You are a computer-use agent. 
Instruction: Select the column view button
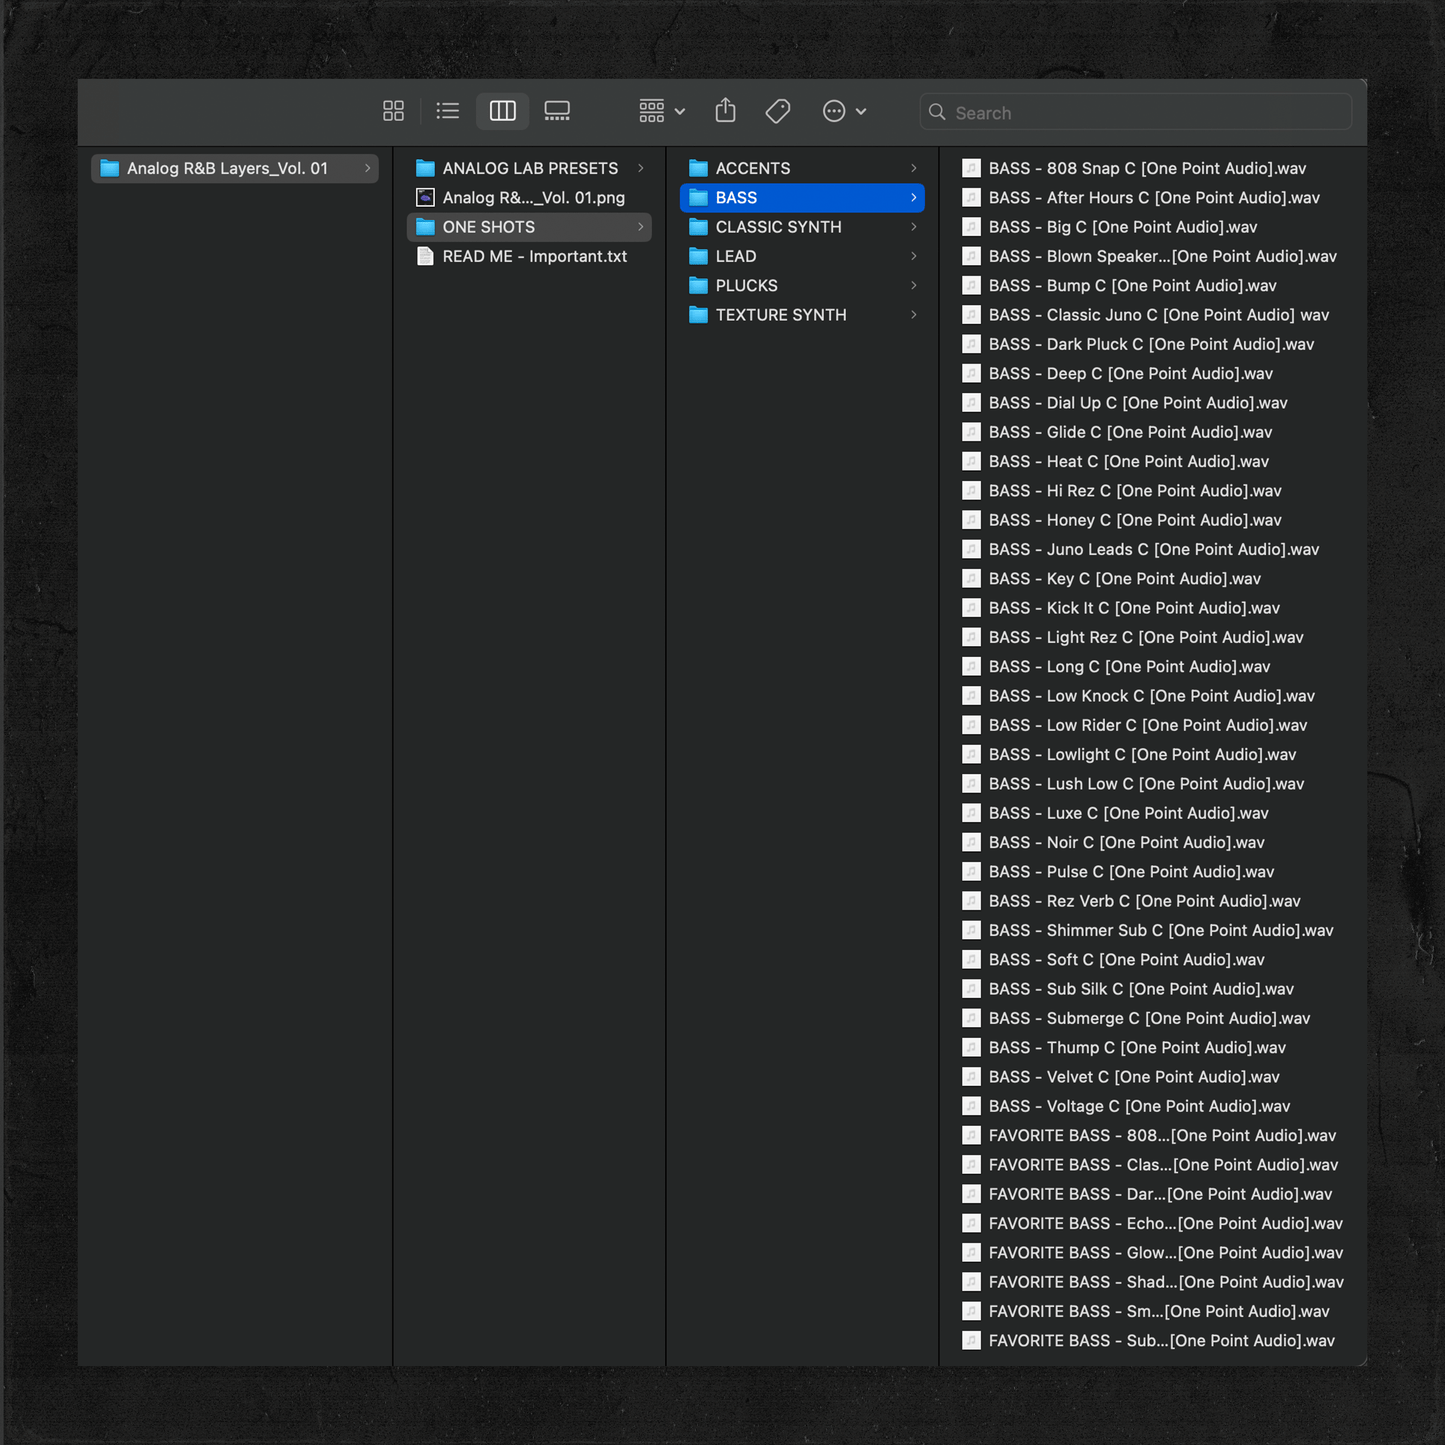coord(502,111)
